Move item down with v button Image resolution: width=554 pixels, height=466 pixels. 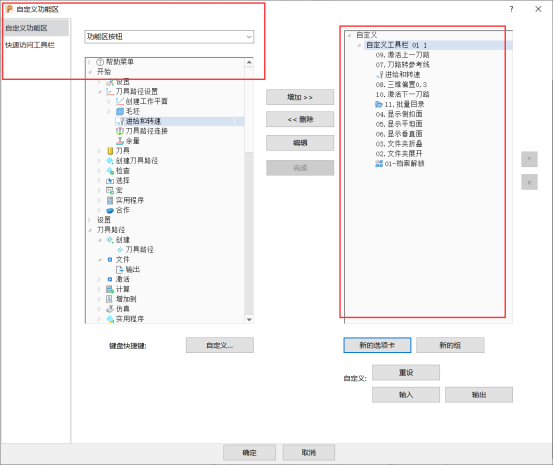[x=529, y=182]
